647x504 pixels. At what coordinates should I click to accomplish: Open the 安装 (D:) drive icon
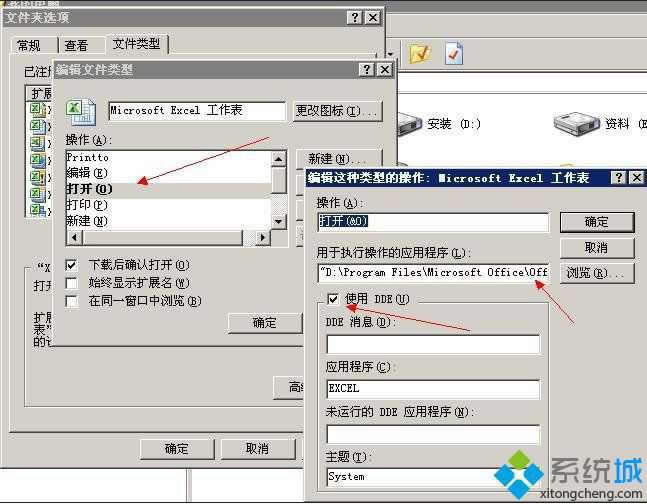tap(411, 124)
